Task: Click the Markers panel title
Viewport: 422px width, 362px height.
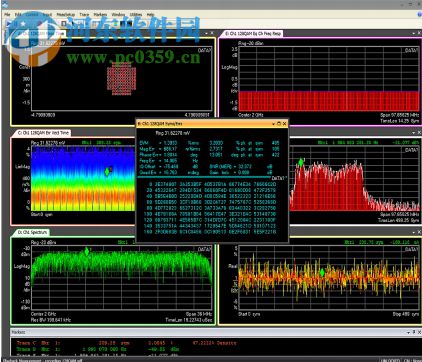Action: (x=18, y=332)
